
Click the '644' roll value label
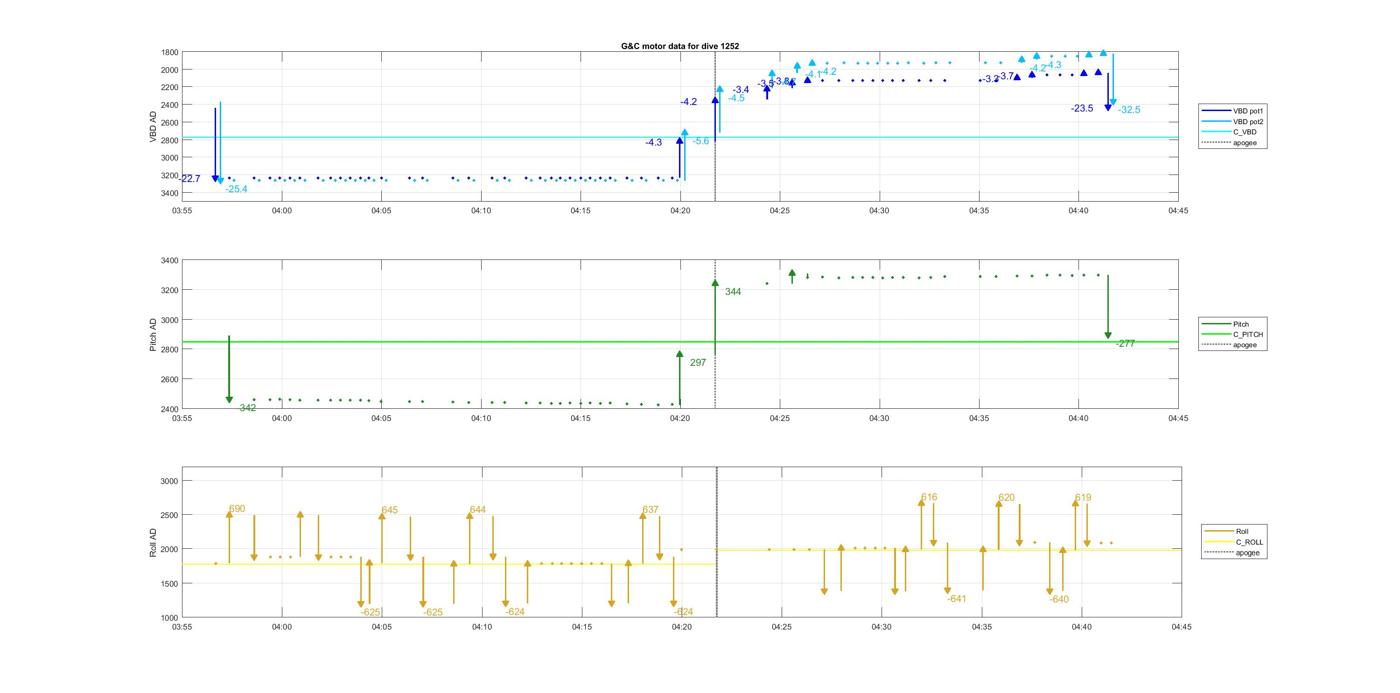477,510
